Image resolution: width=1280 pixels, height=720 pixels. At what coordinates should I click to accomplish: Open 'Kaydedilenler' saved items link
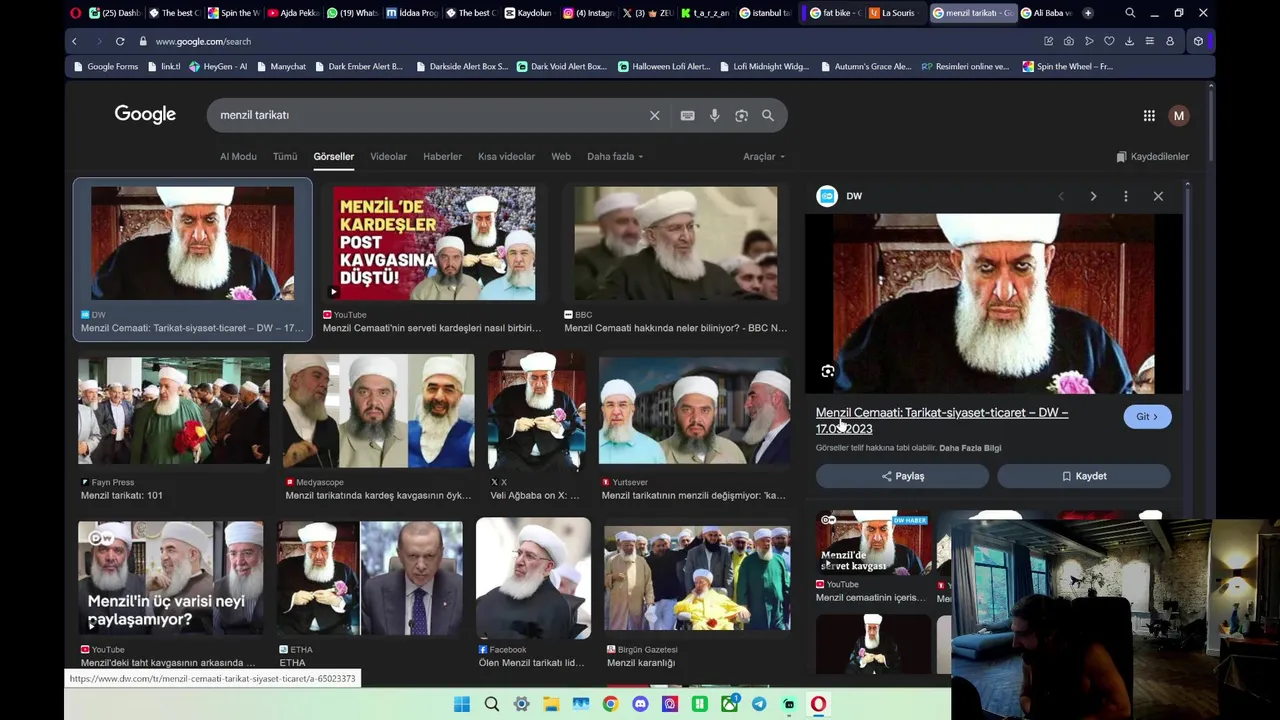[x=1152, y=157]
